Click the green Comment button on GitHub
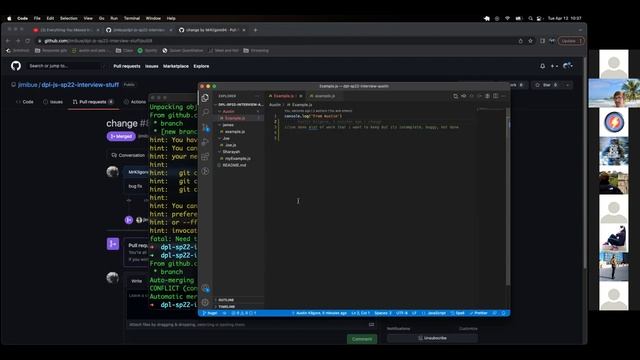 (362, 339)
